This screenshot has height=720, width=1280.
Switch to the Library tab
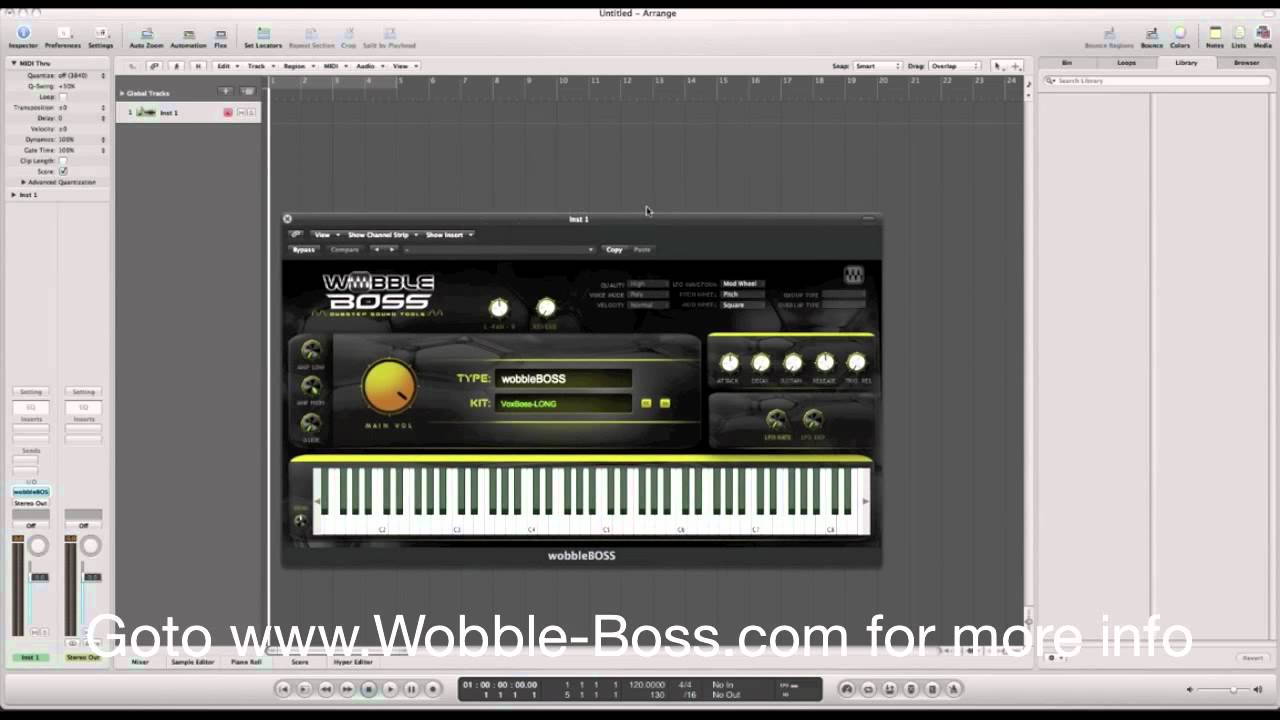click(1186, 62)
